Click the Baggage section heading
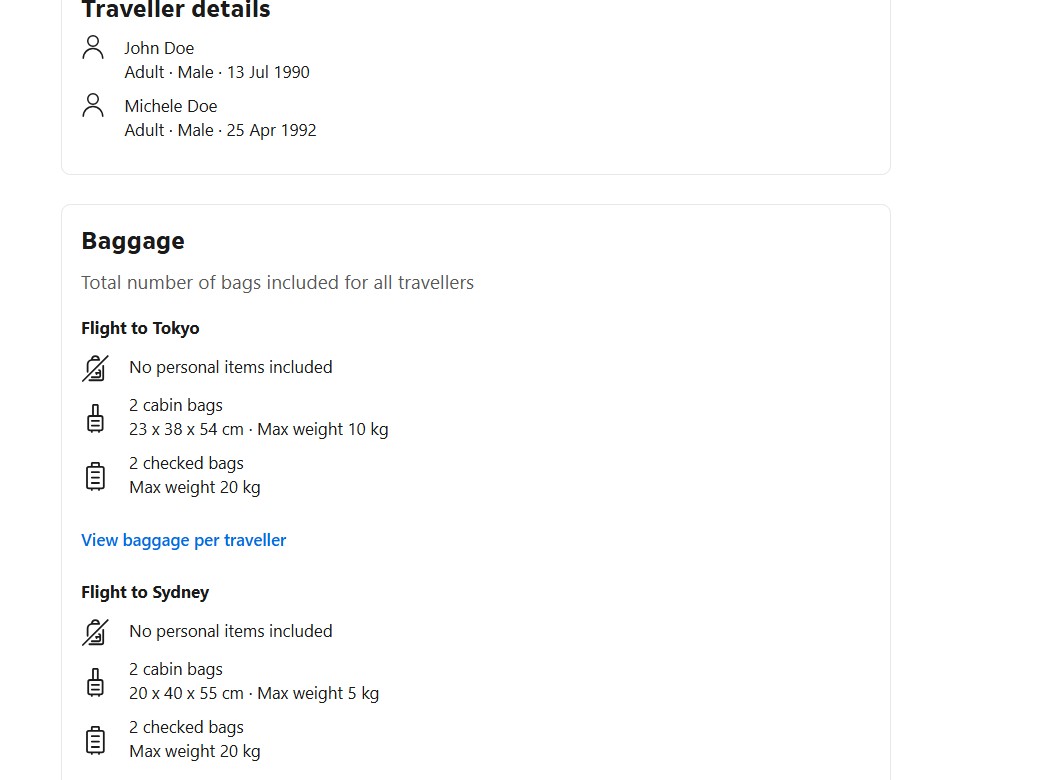This screenshot has width=1048, height=780. click(133, 241)
